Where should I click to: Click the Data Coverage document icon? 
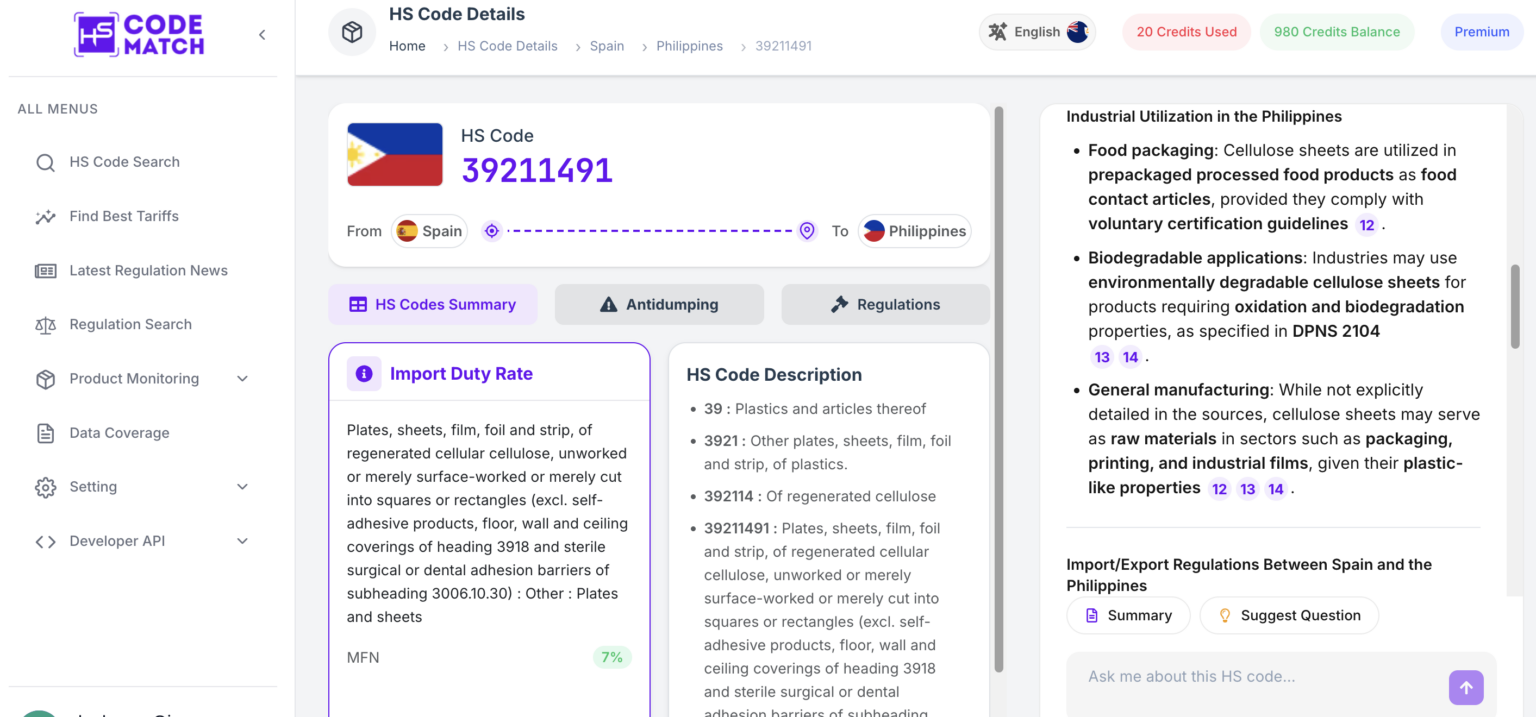coord(45,433)
